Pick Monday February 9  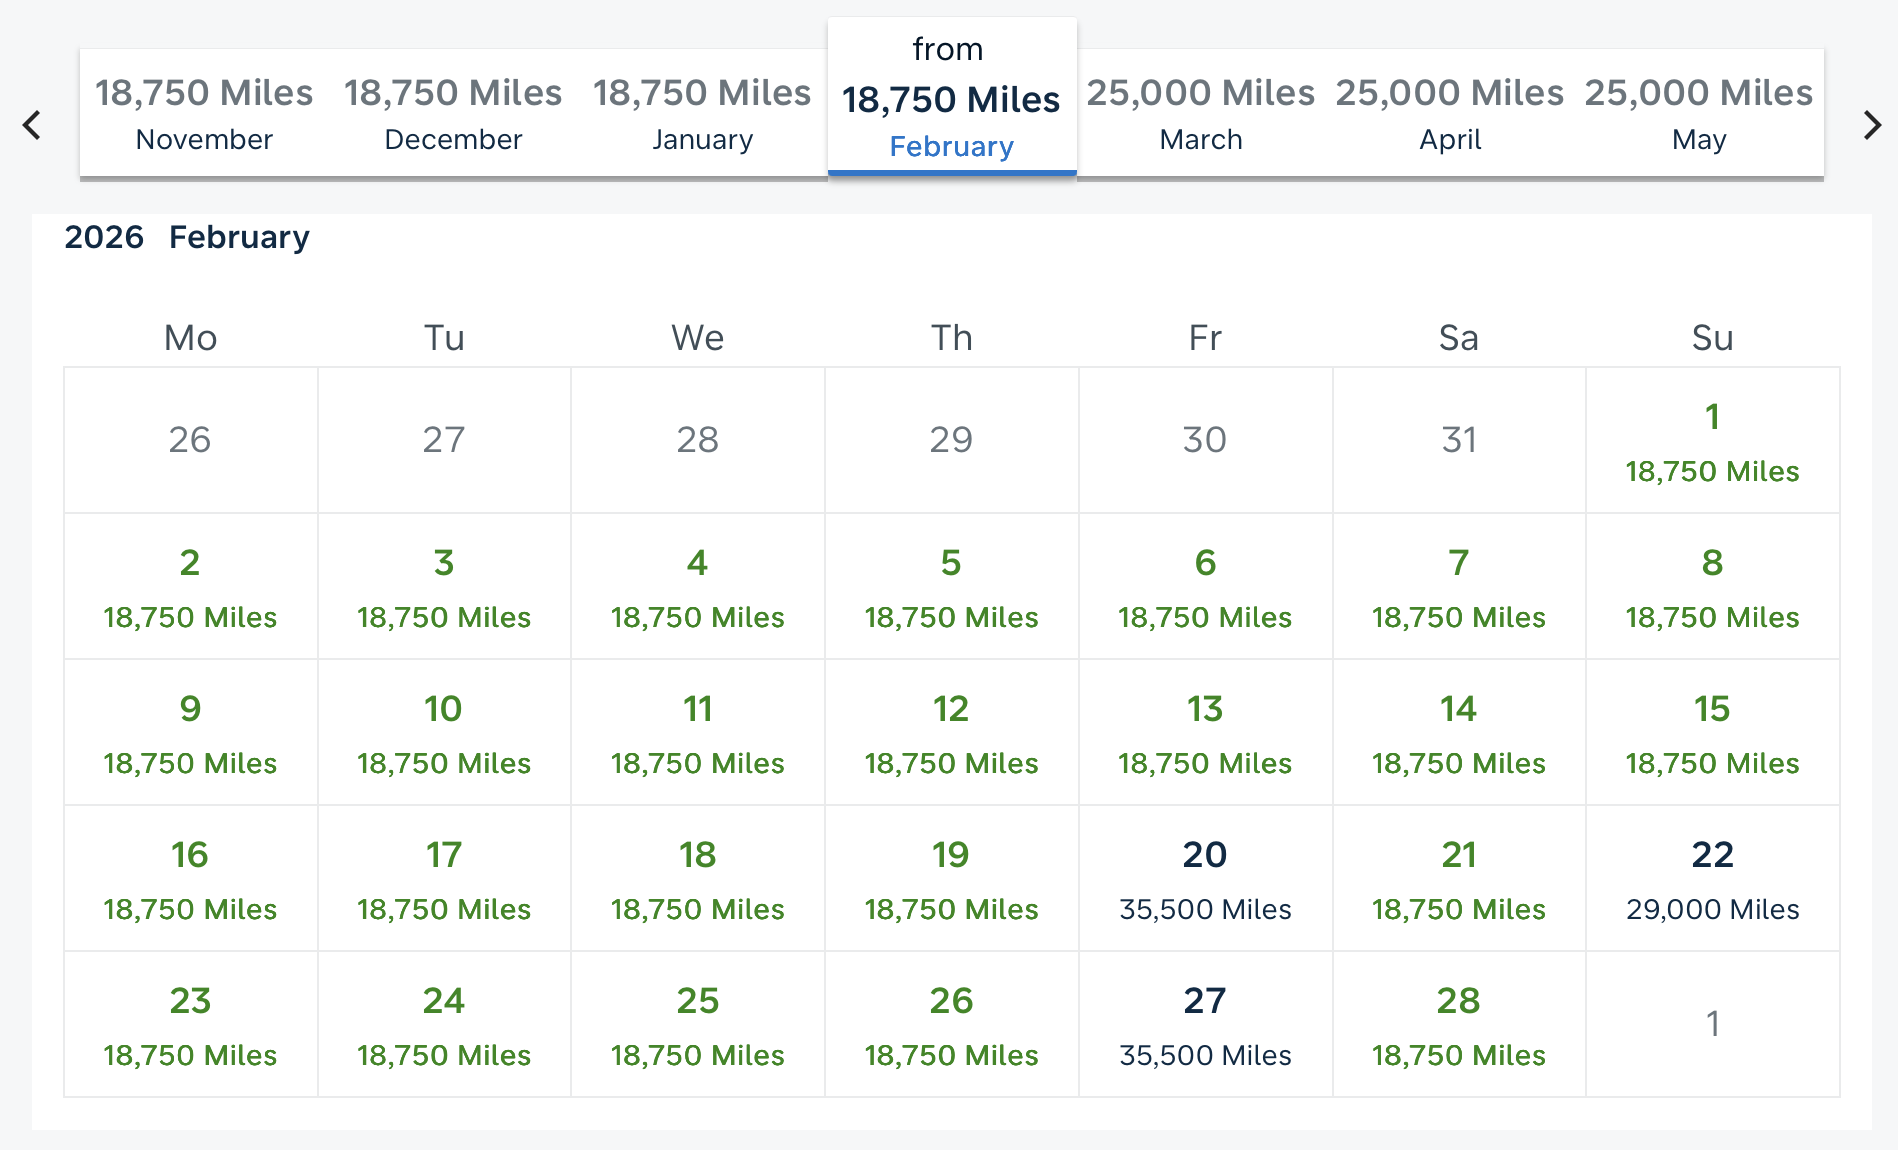coord(190,733)
